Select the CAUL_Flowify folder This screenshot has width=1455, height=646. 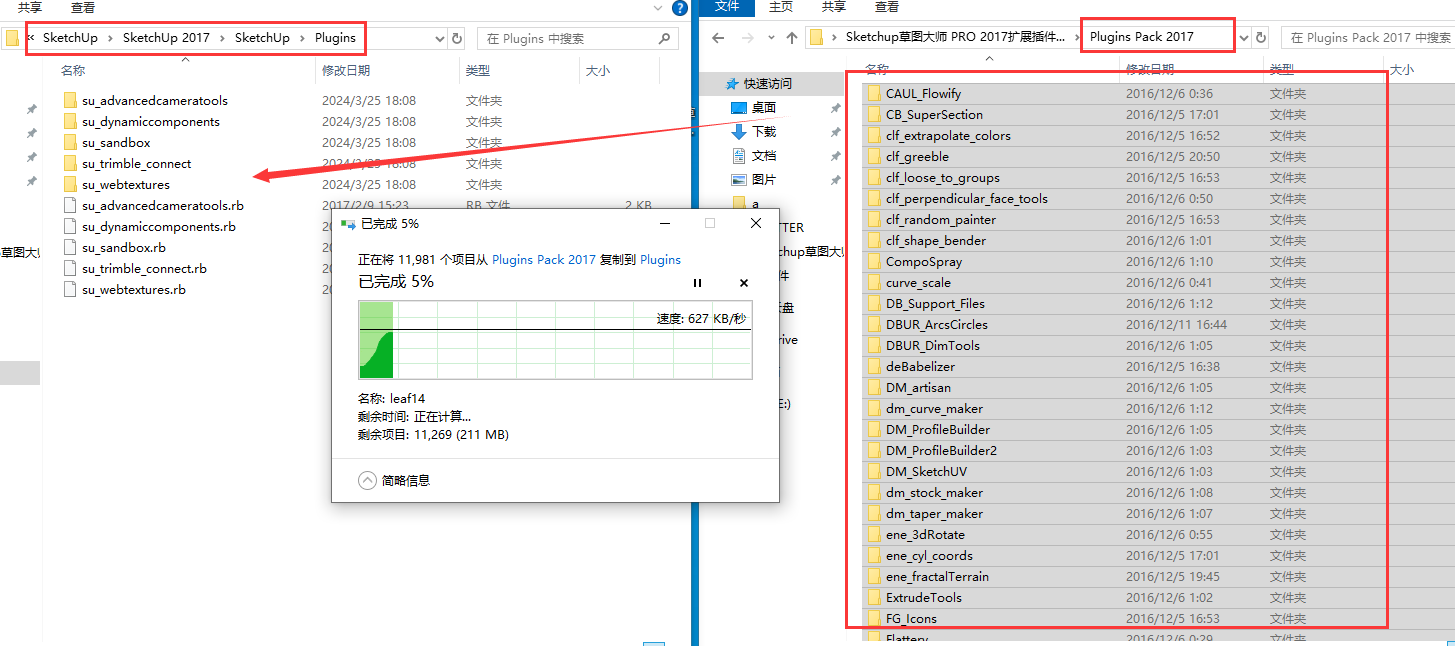pyautogui.click(x=923, y=94)
